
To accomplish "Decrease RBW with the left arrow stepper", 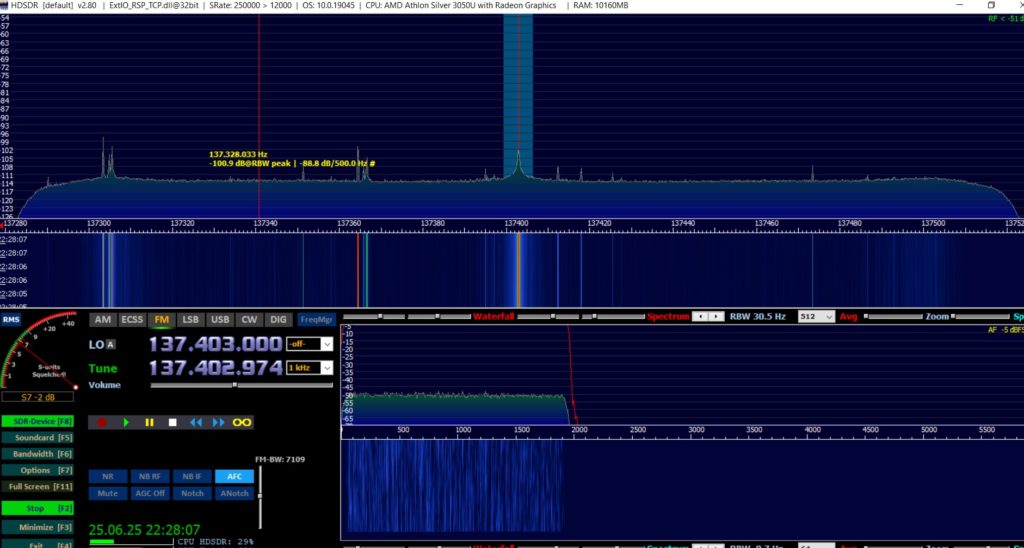I will tap(699, 316).
